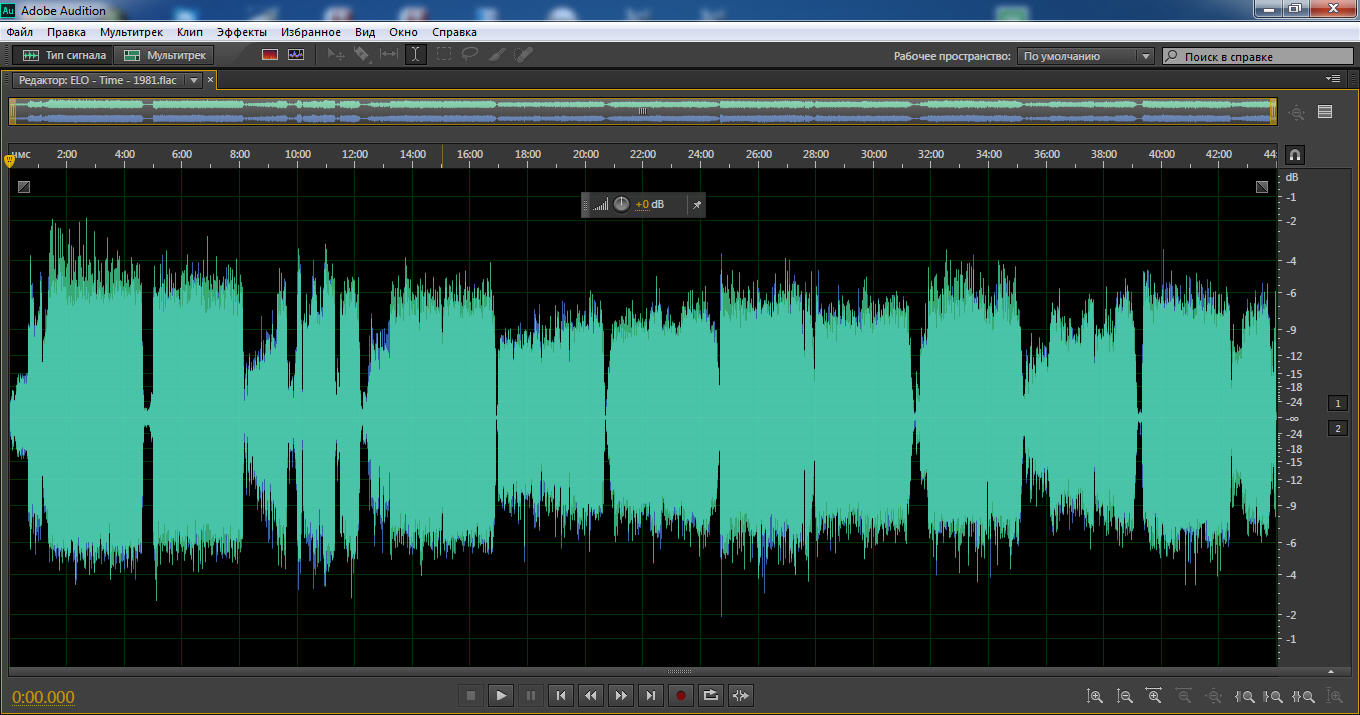The image size is (1360, 715).
Task: Select the Razor tool in toolbar
Action: pos(363,55)
